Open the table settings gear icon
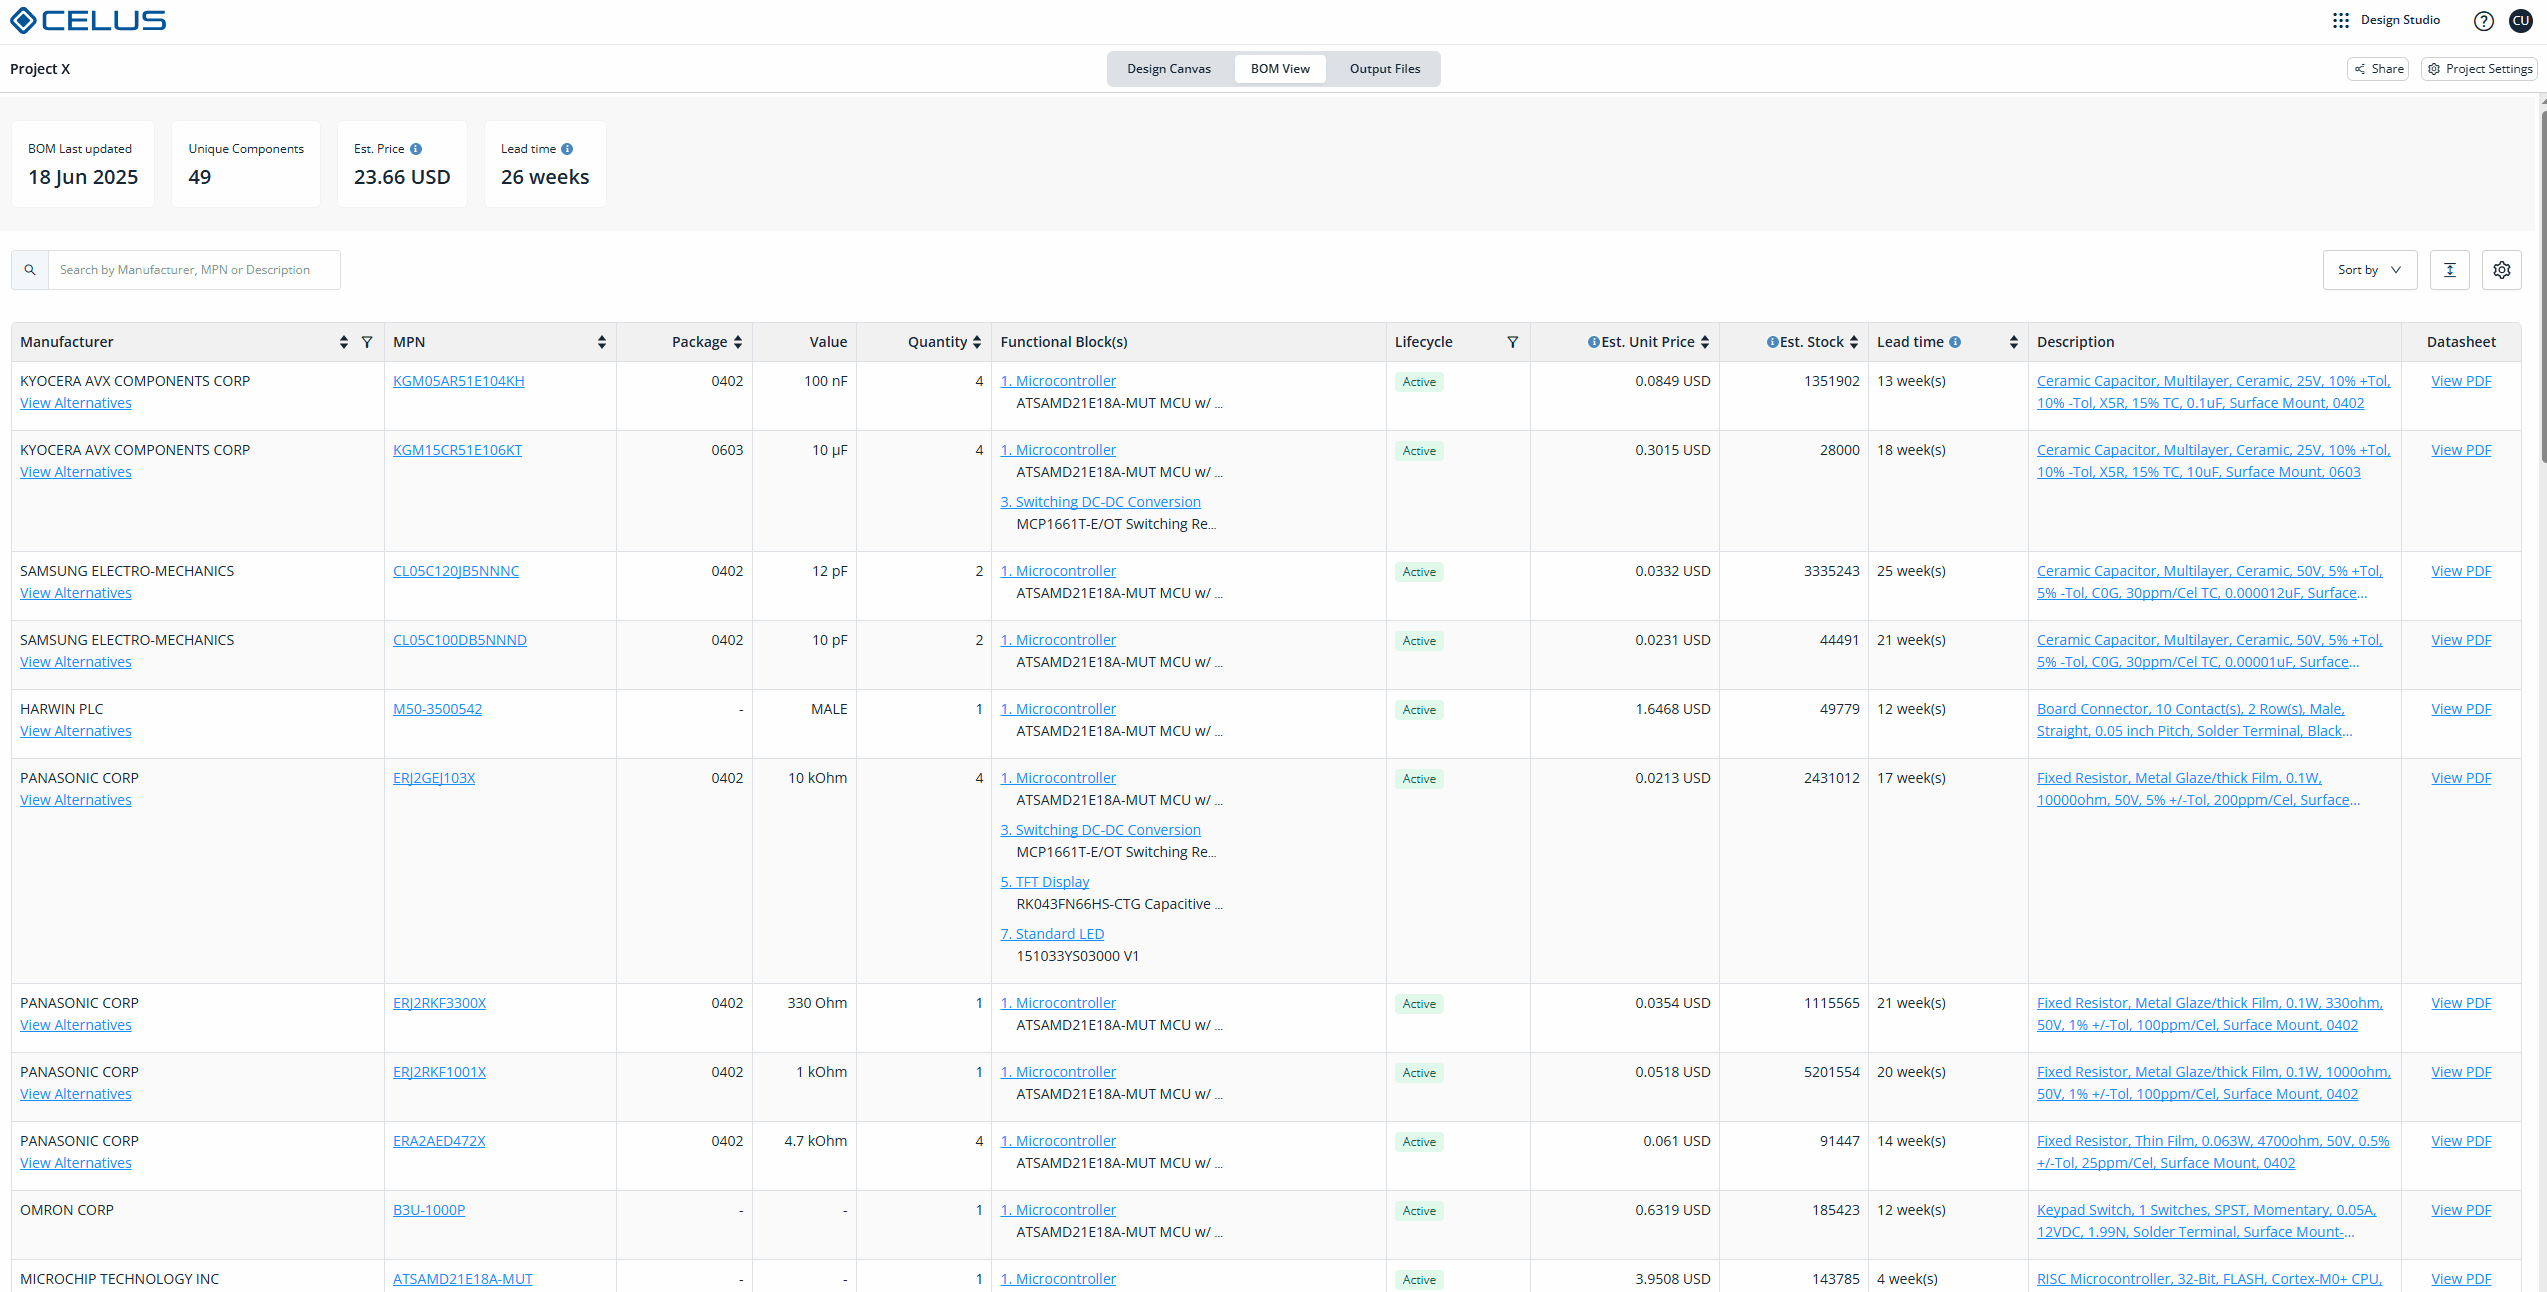The image size is (2547, 1292). pos(2502,270)
